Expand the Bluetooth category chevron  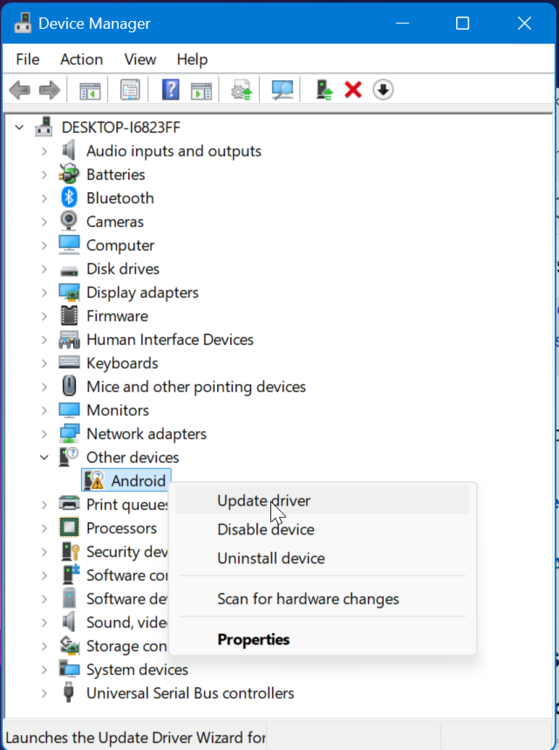[x=44, y=198]
